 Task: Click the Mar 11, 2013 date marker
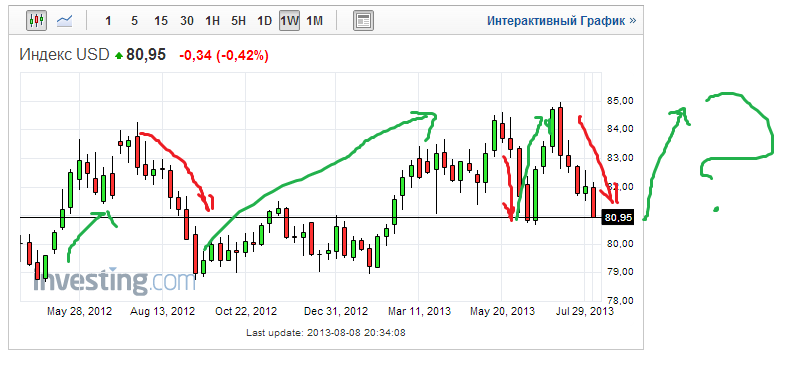tap(419, 311)
